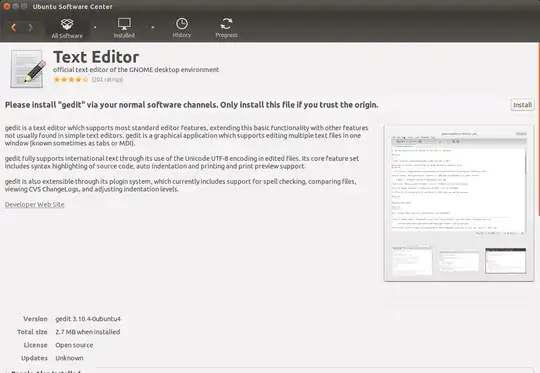540x373 pixels.
Task: Click the GNOME desktop environment subtitle
Action: tap(136, 70)
